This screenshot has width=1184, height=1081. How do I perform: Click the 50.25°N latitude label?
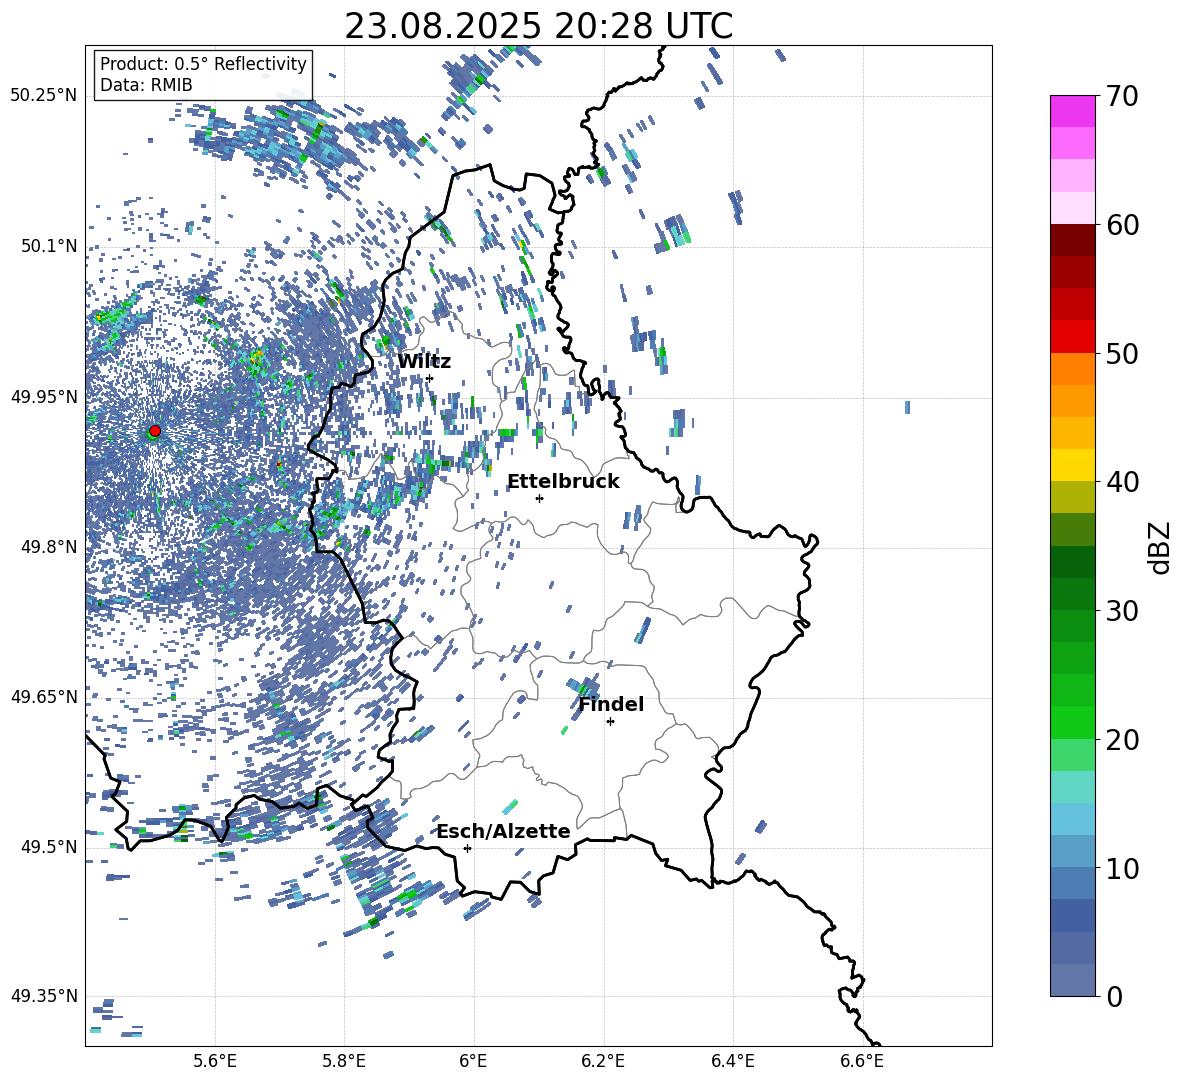click(x=44, y=95)
